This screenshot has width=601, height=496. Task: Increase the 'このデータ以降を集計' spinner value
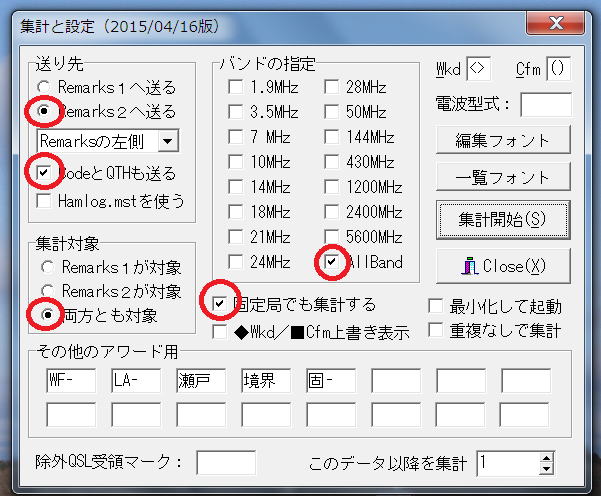[545, 458]
